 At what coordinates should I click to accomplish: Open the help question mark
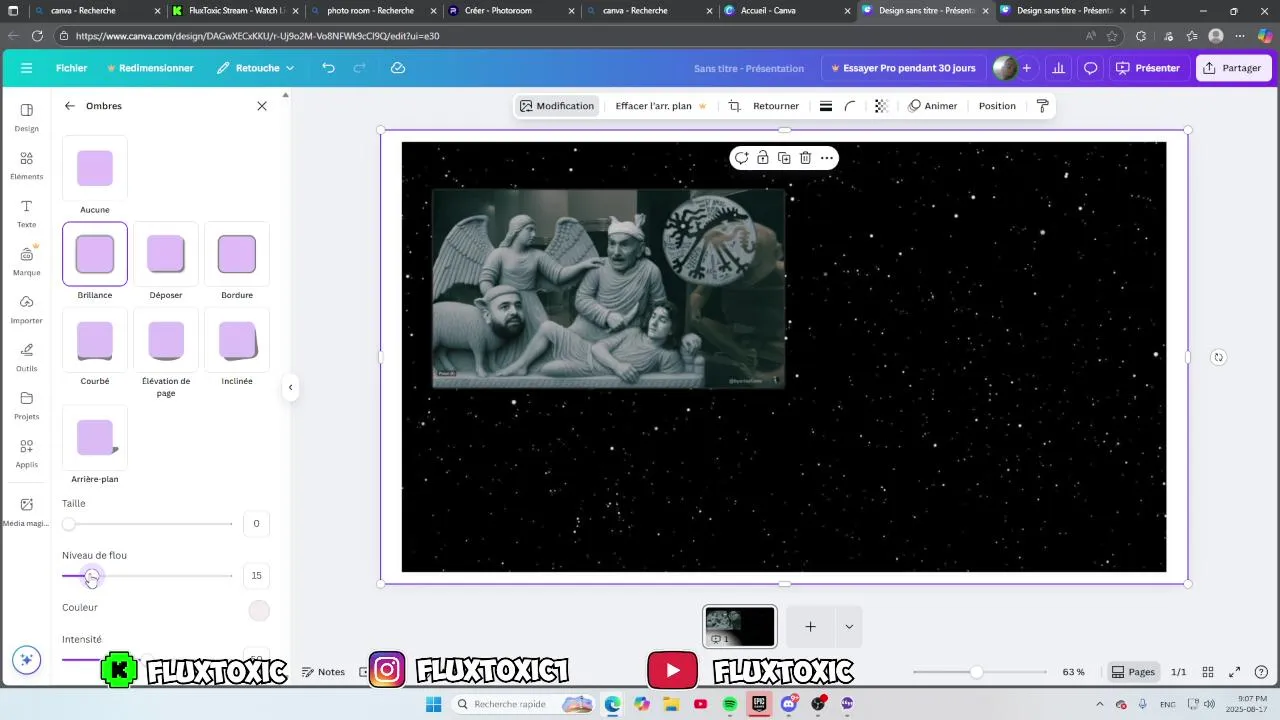(x=1261, y=672)
